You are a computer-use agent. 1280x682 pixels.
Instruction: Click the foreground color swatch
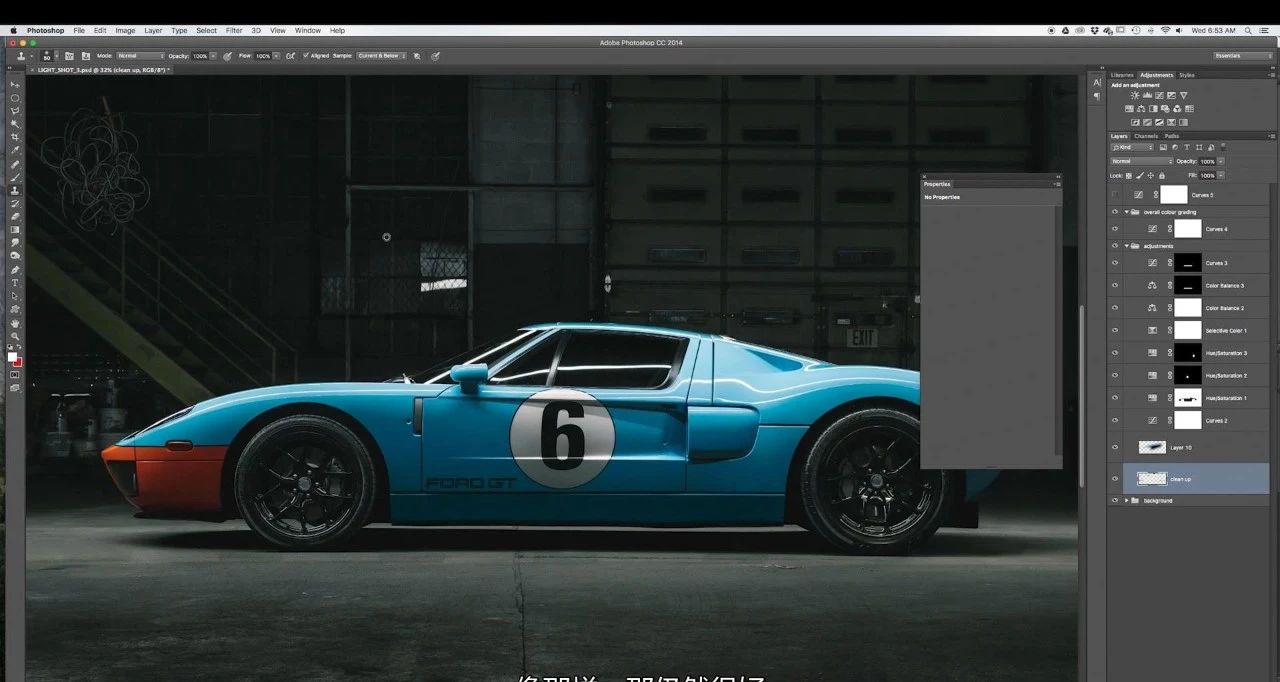pyautogui.click(x=12, y=357)
